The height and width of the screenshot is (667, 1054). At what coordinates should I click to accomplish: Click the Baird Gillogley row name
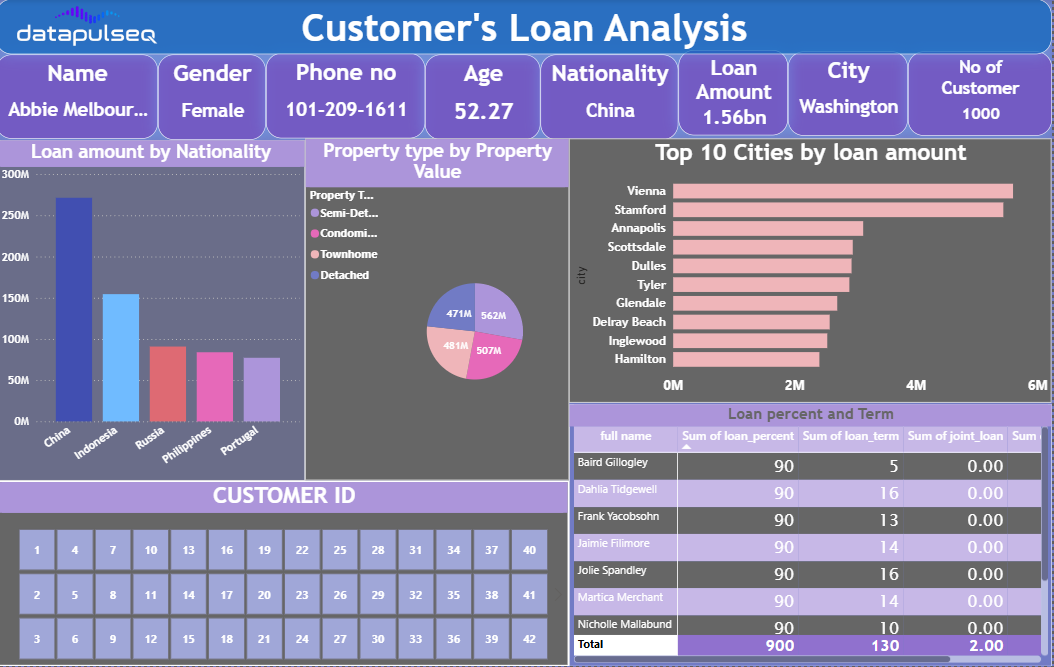click(612, 463)
